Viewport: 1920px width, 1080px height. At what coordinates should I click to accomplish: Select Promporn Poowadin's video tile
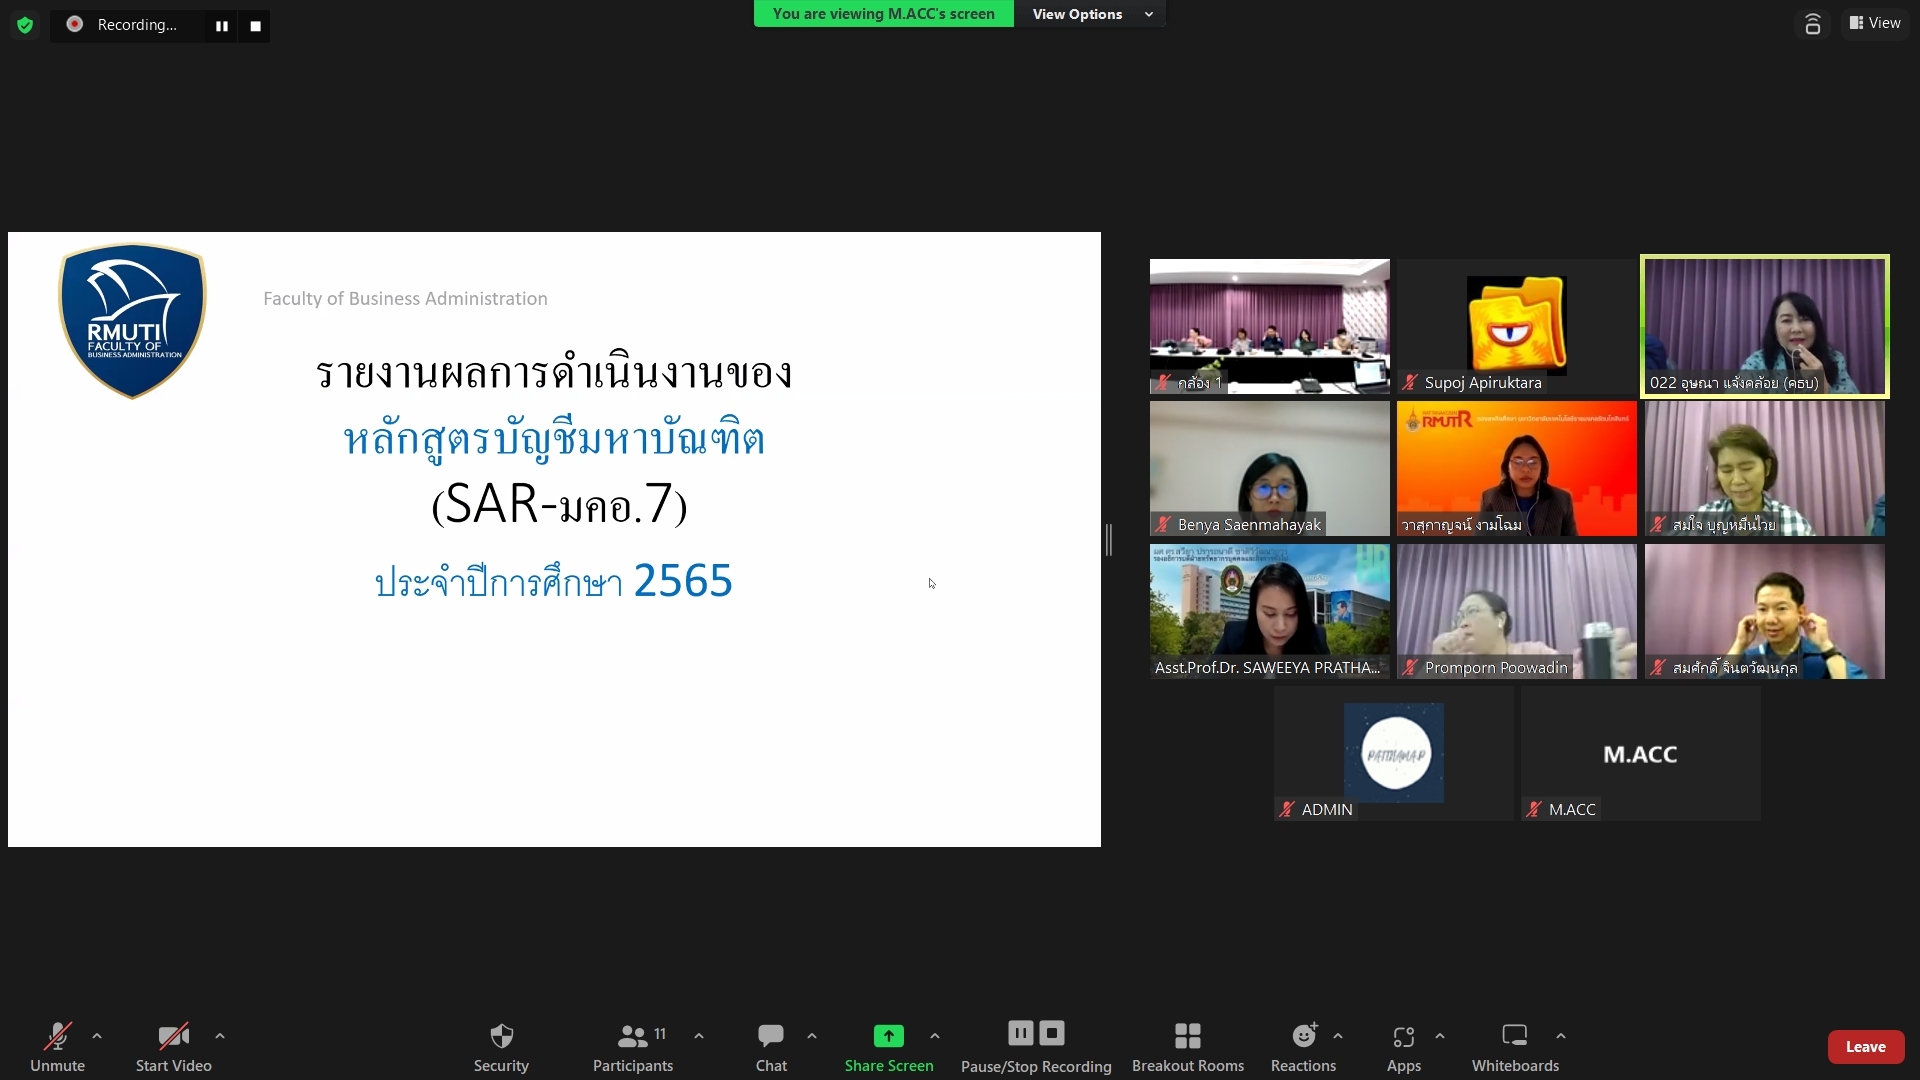point(1517,611)
